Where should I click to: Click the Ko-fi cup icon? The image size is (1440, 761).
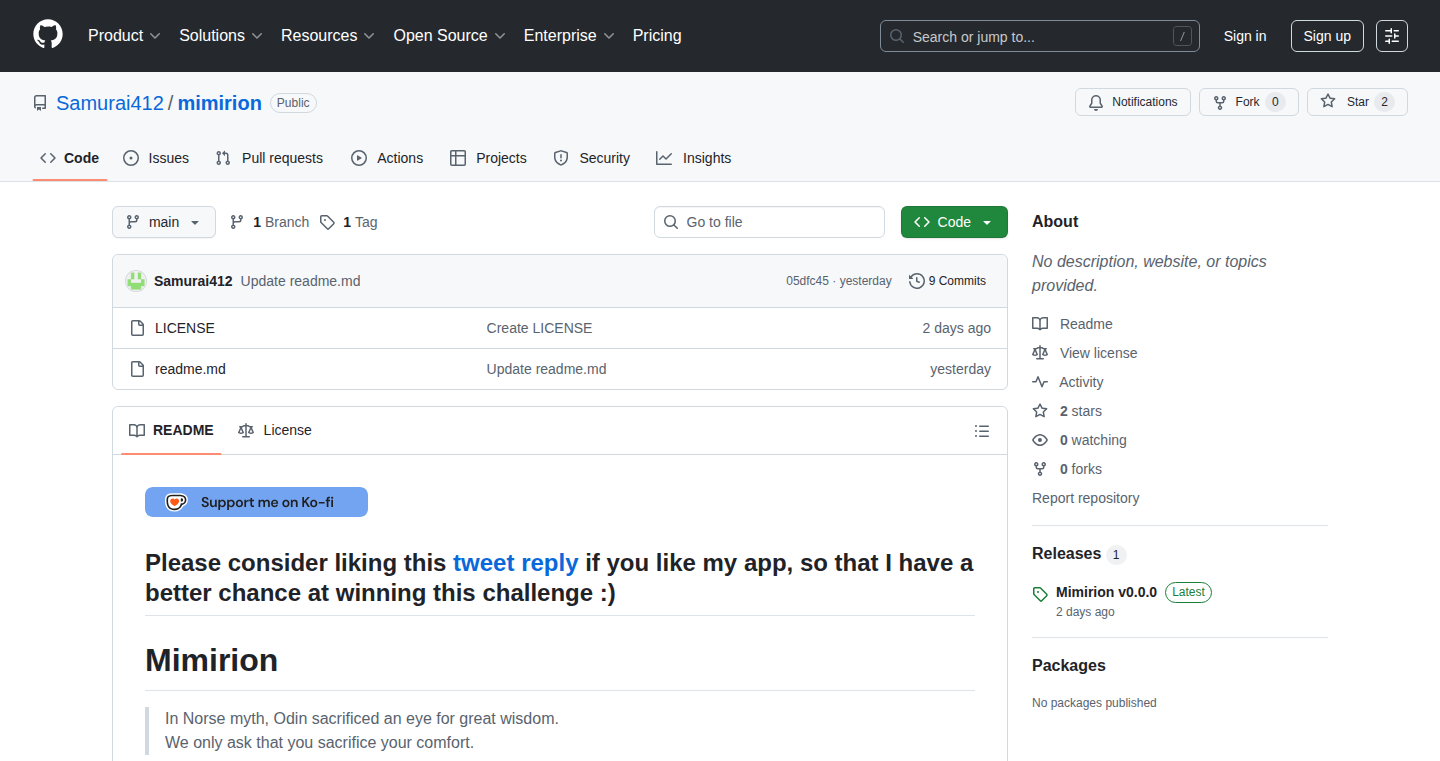pyautogui.click(x=177, y=502)
